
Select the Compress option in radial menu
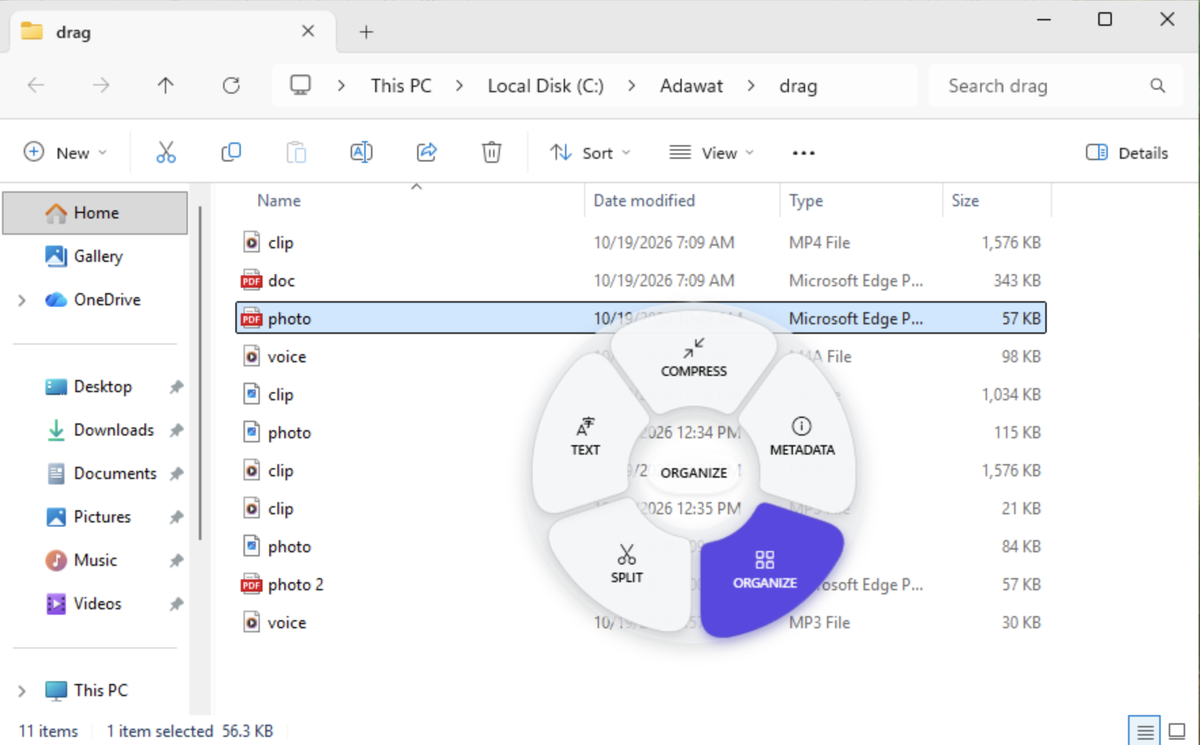coord(694,360)
